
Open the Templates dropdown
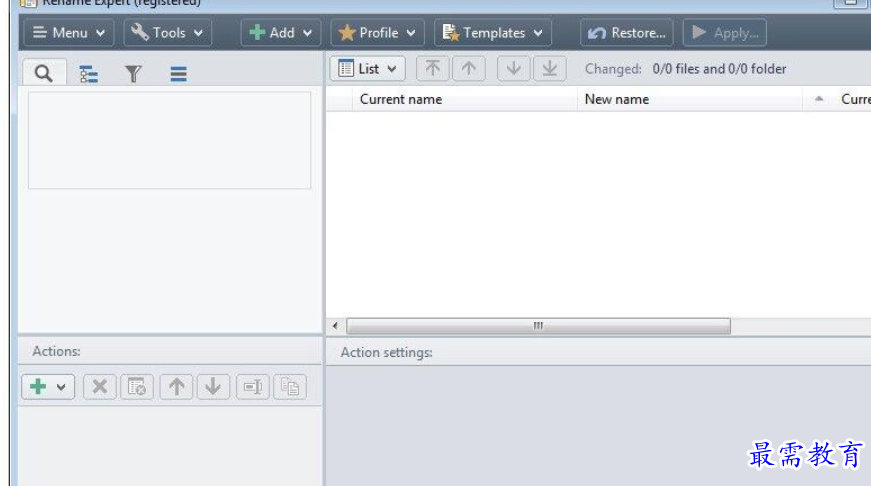coord(493,33)
